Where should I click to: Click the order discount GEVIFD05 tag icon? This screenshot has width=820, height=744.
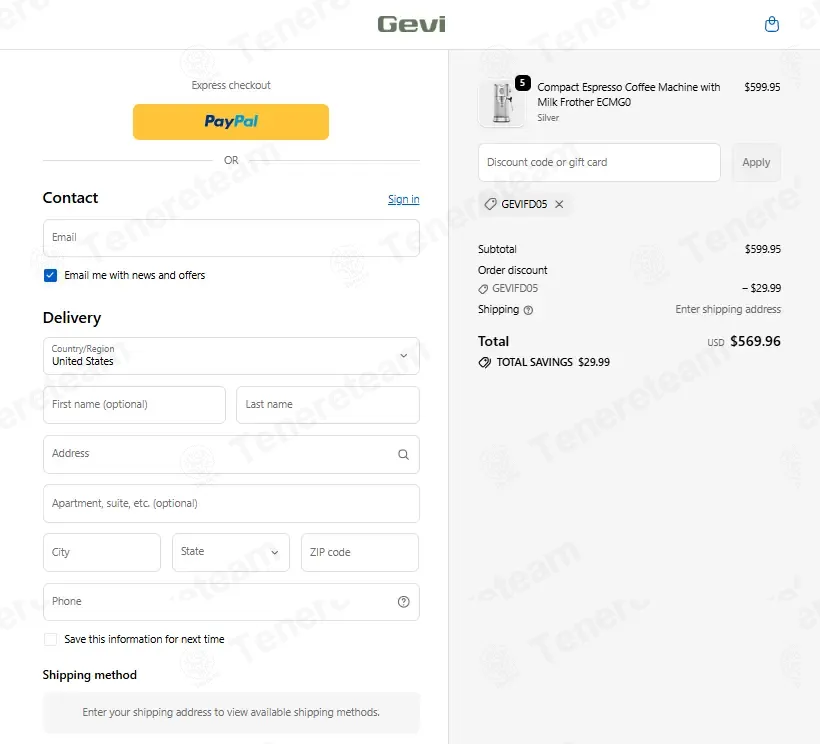point(483,289)
